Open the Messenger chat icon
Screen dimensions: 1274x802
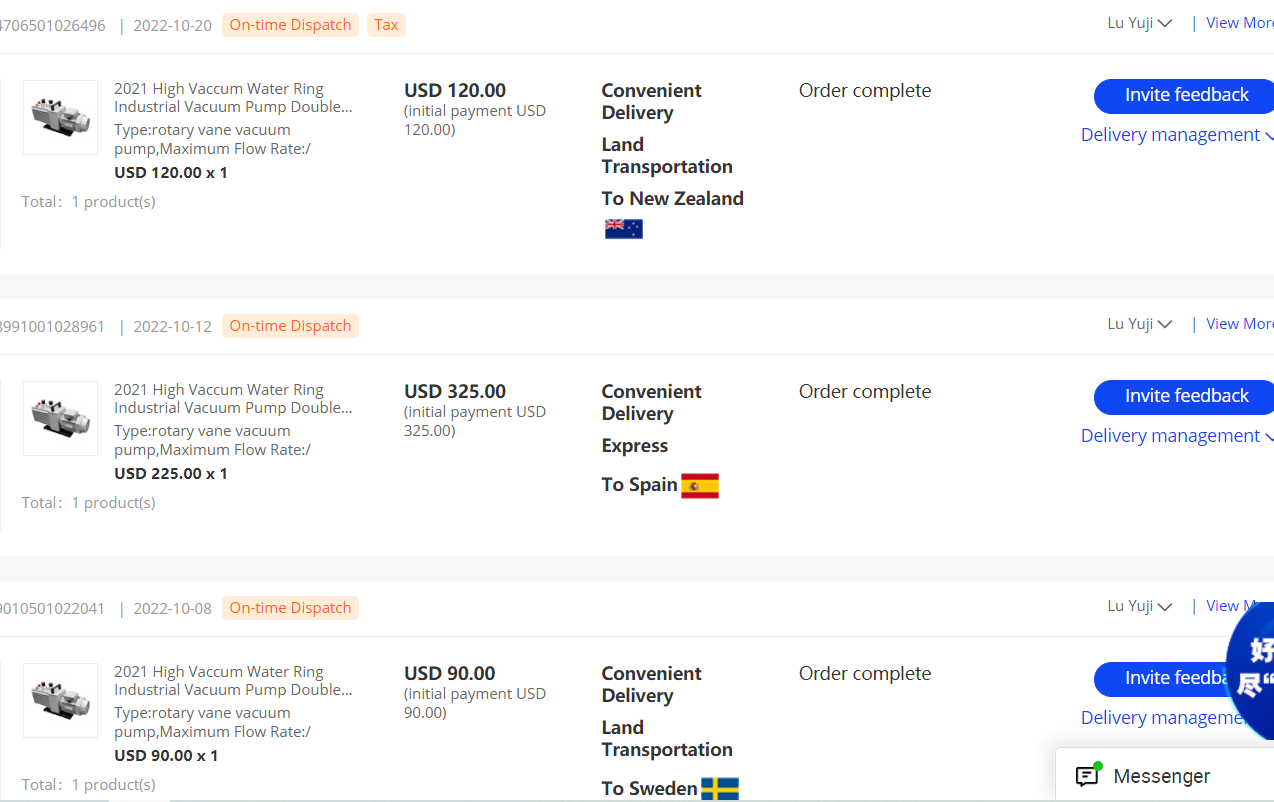[x=1087, y=776]
